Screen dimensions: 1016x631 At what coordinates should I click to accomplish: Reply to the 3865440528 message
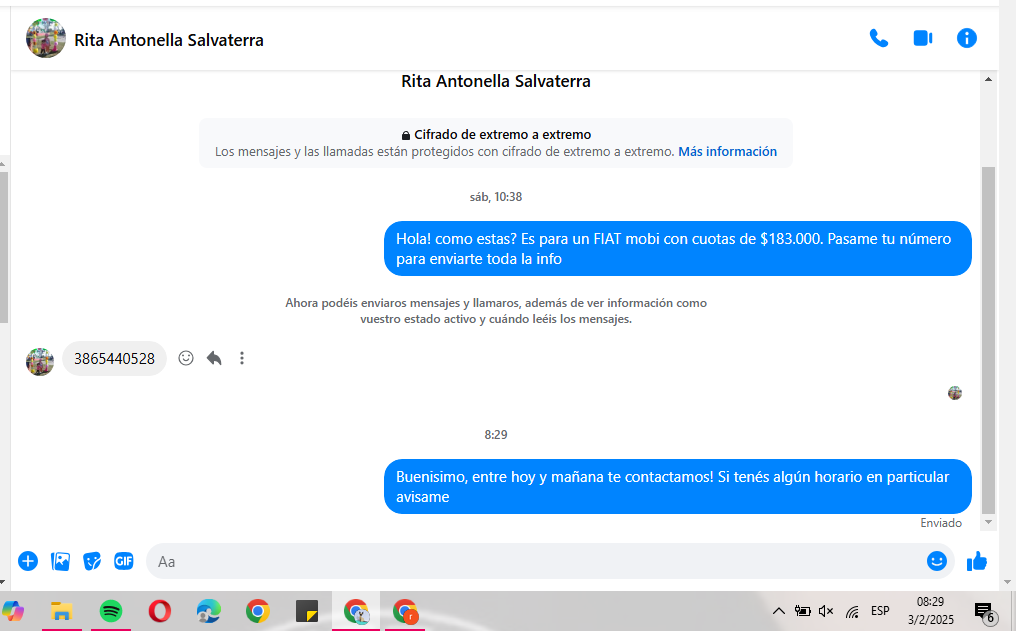pos(214,358)
